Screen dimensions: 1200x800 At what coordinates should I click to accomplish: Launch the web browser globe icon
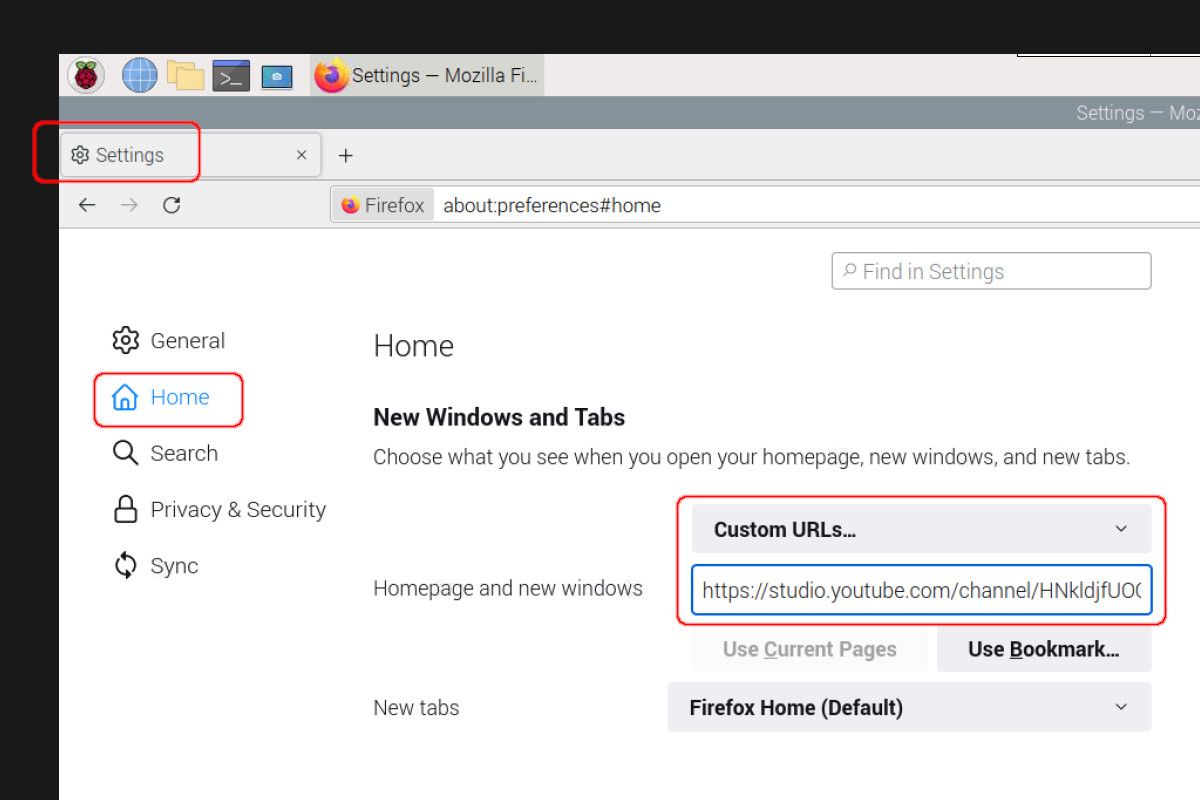tap(139, 76)
